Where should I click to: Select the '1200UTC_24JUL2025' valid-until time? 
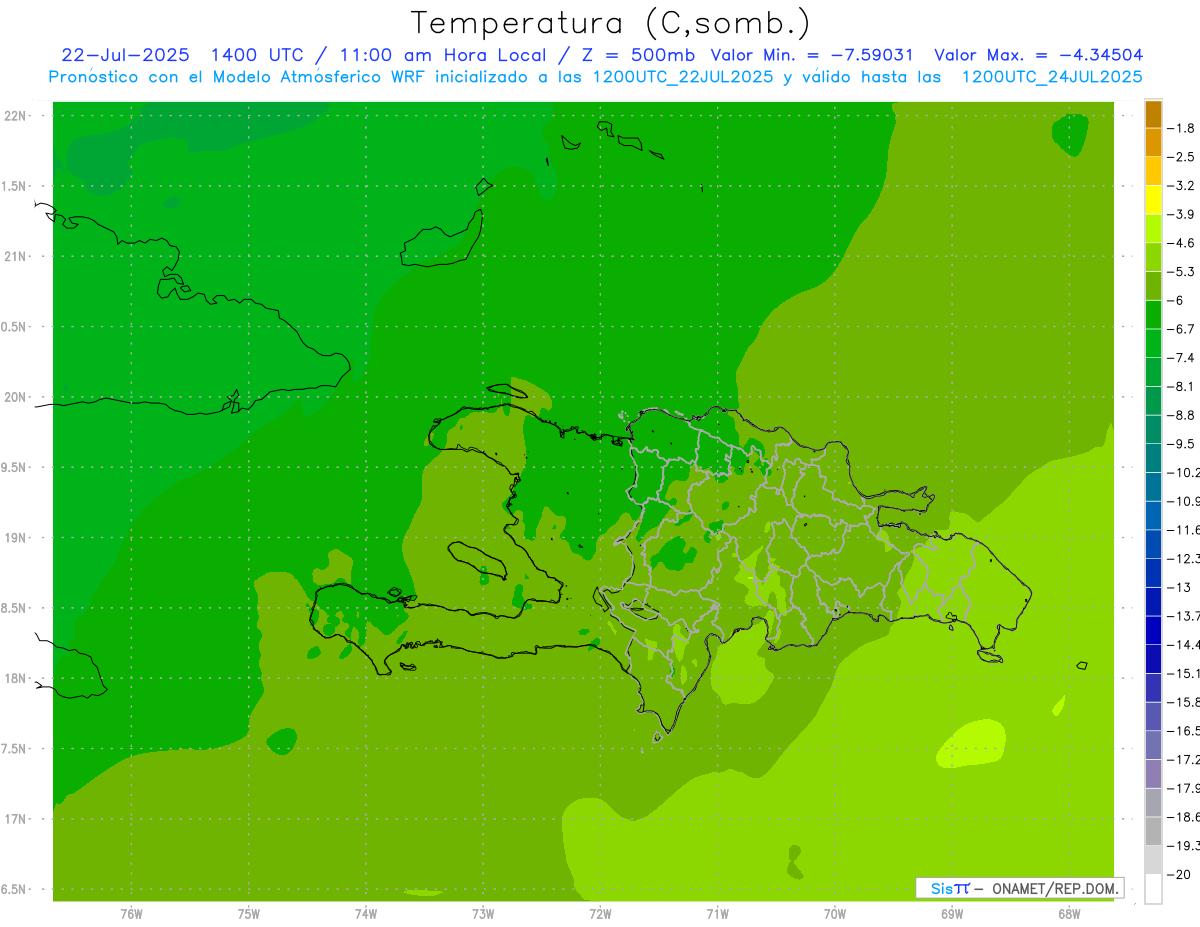pyautogui.click(x=1052, y=77)
